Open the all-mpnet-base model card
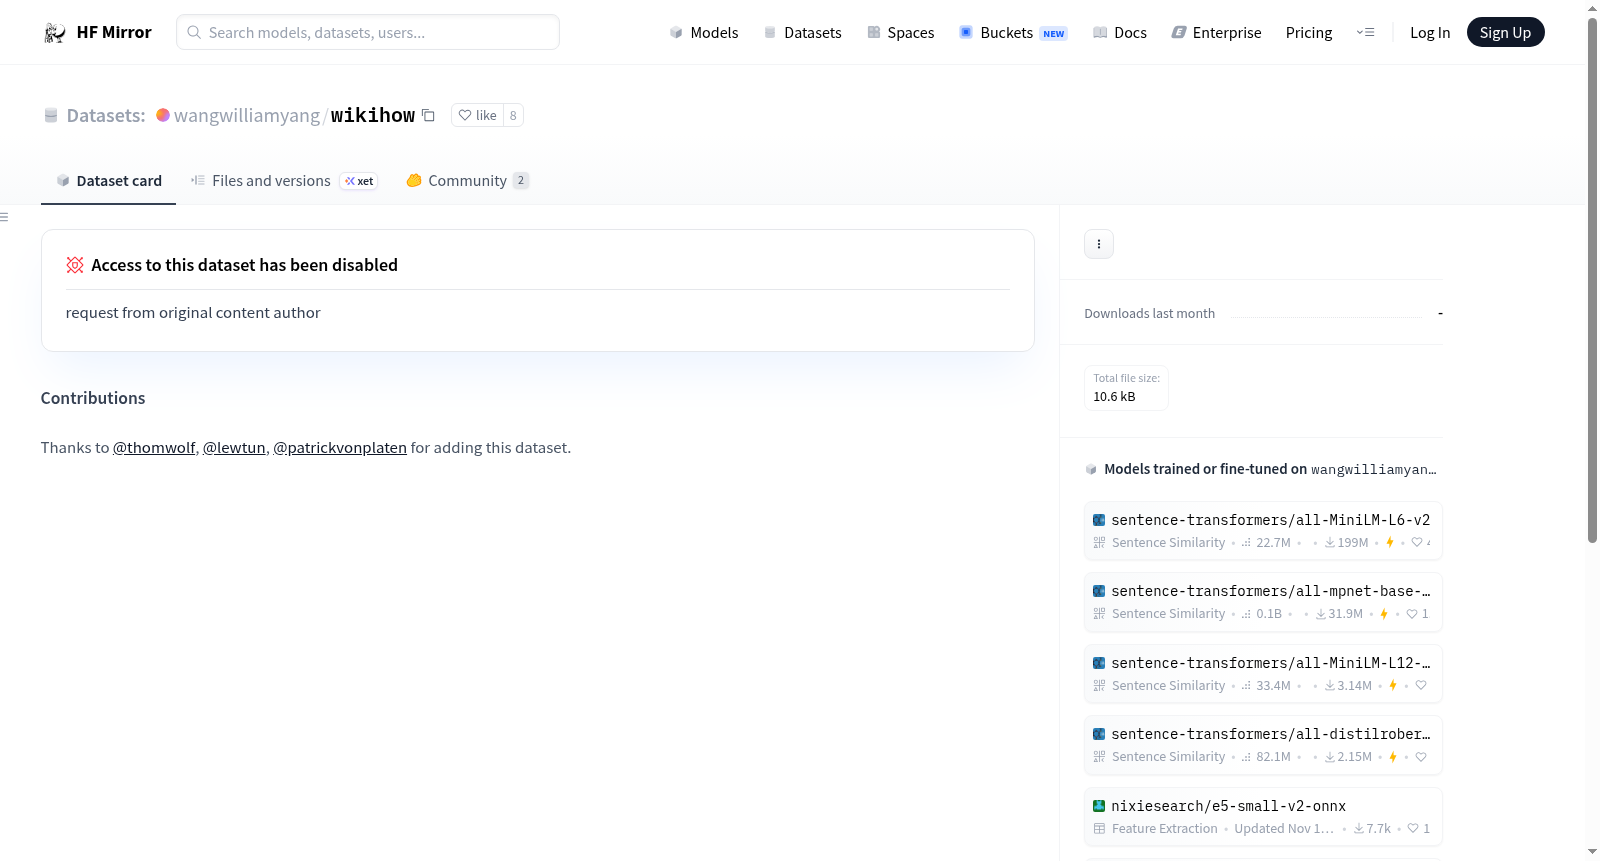 point(1263,602)
